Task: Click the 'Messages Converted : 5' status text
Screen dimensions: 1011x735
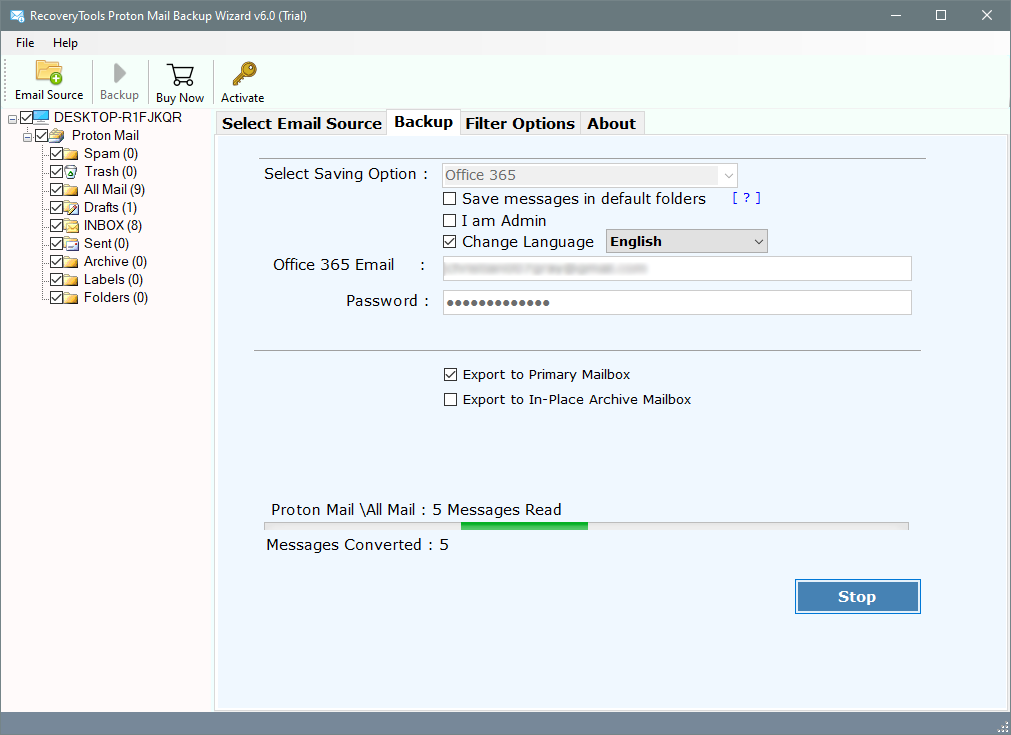Action: 357,545
